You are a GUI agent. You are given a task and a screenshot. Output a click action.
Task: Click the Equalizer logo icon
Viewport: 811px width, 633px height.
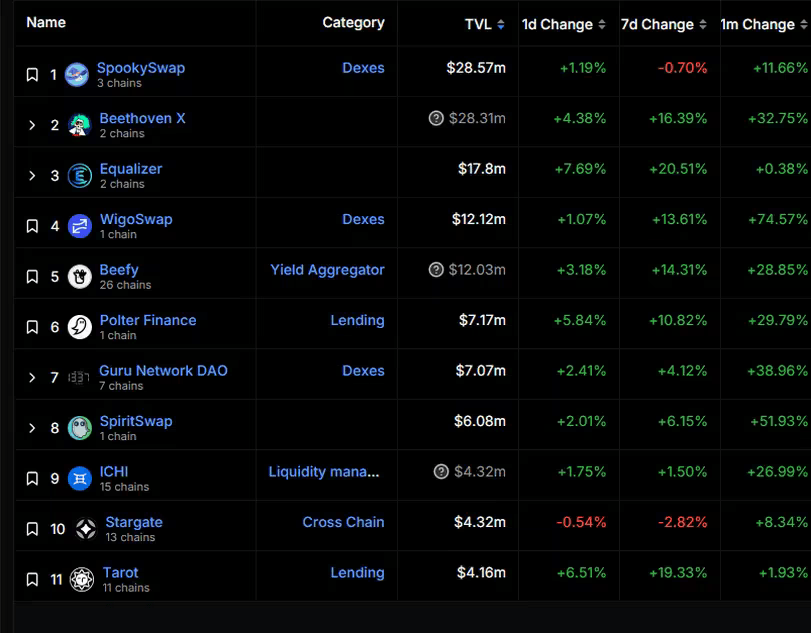(80, 176)
